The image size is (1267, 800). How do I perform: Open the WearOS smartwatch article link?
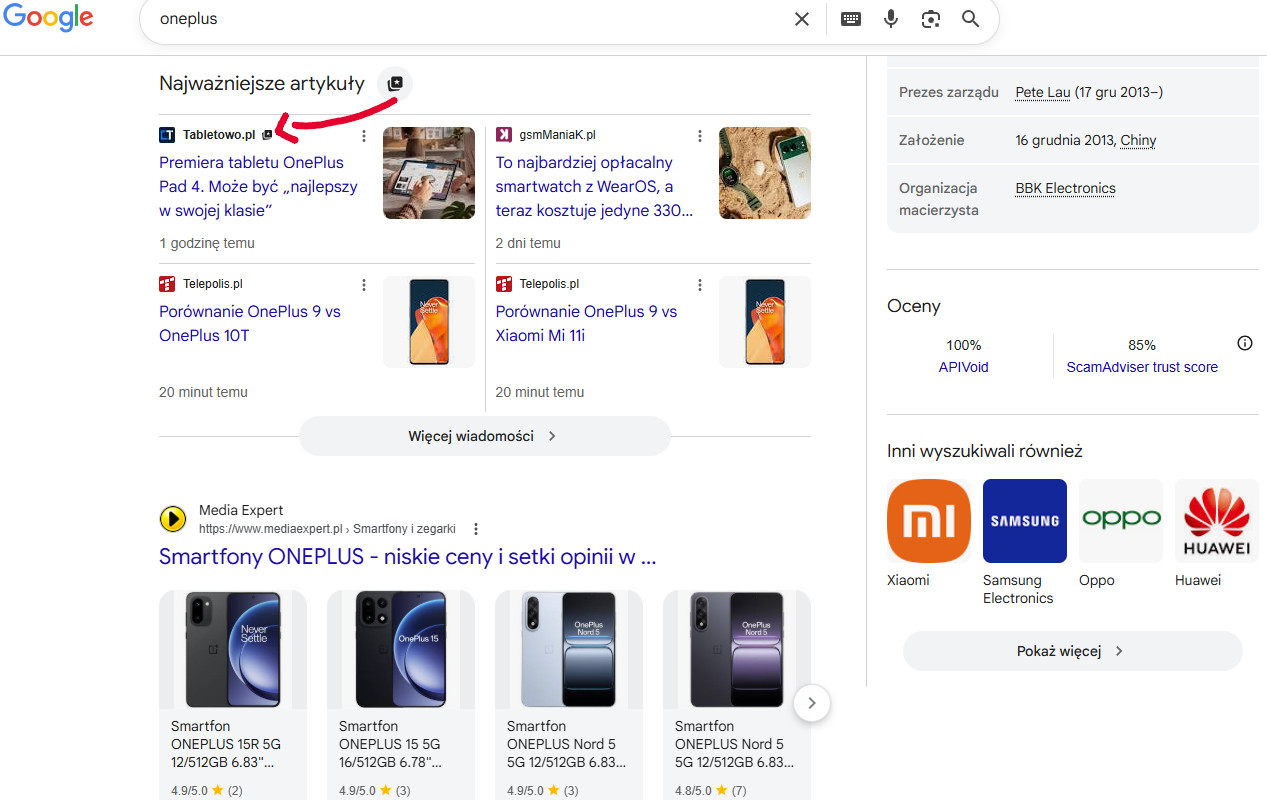click(594, 187)
